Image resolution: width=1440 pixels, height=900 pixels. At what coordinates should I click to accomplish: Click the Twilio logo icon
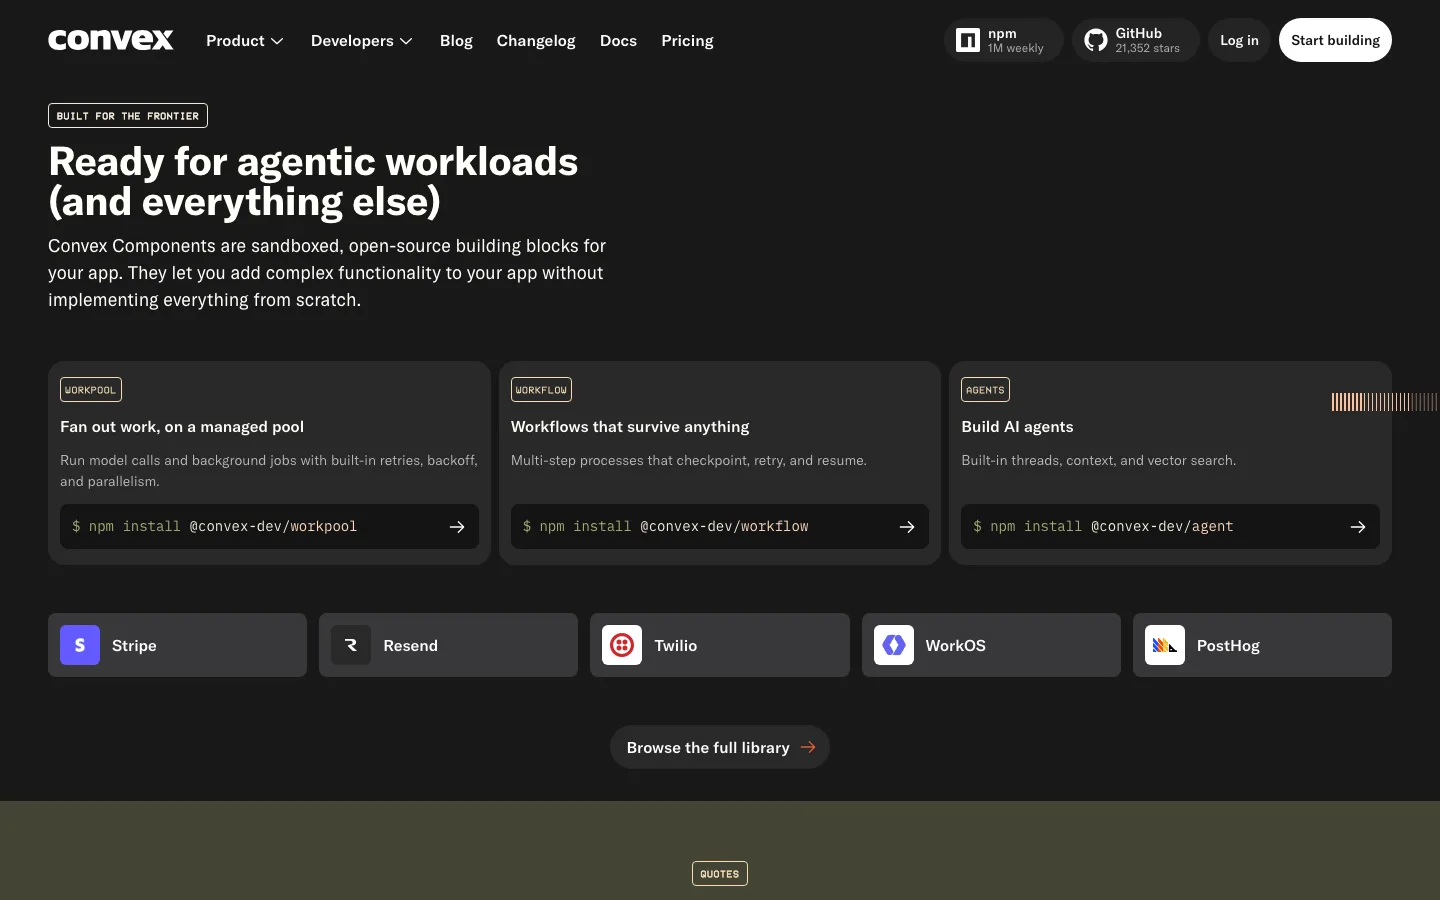pos(622,645)
